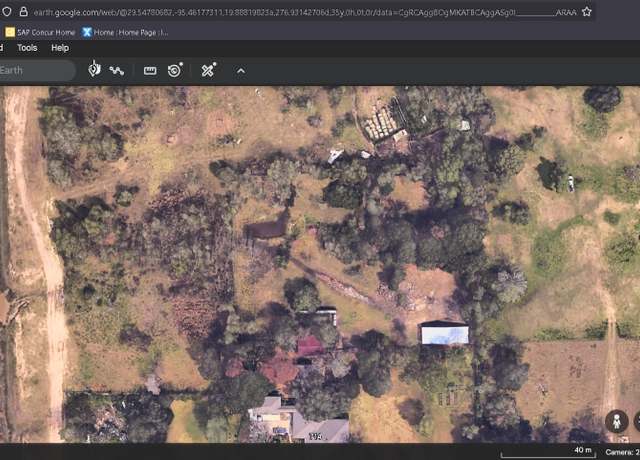Click the Search Google Earth field
The height and width of the screenshot is (460, 640).
37,70
